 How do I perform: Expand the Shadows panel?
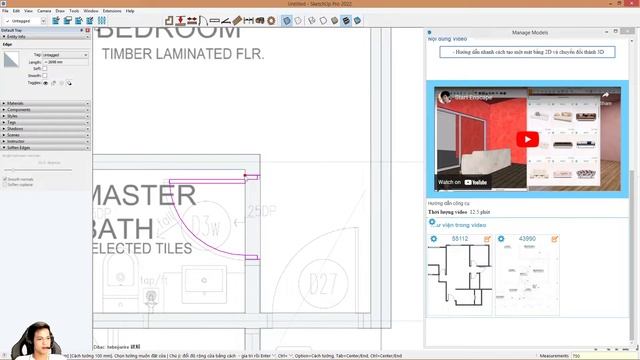46,129
